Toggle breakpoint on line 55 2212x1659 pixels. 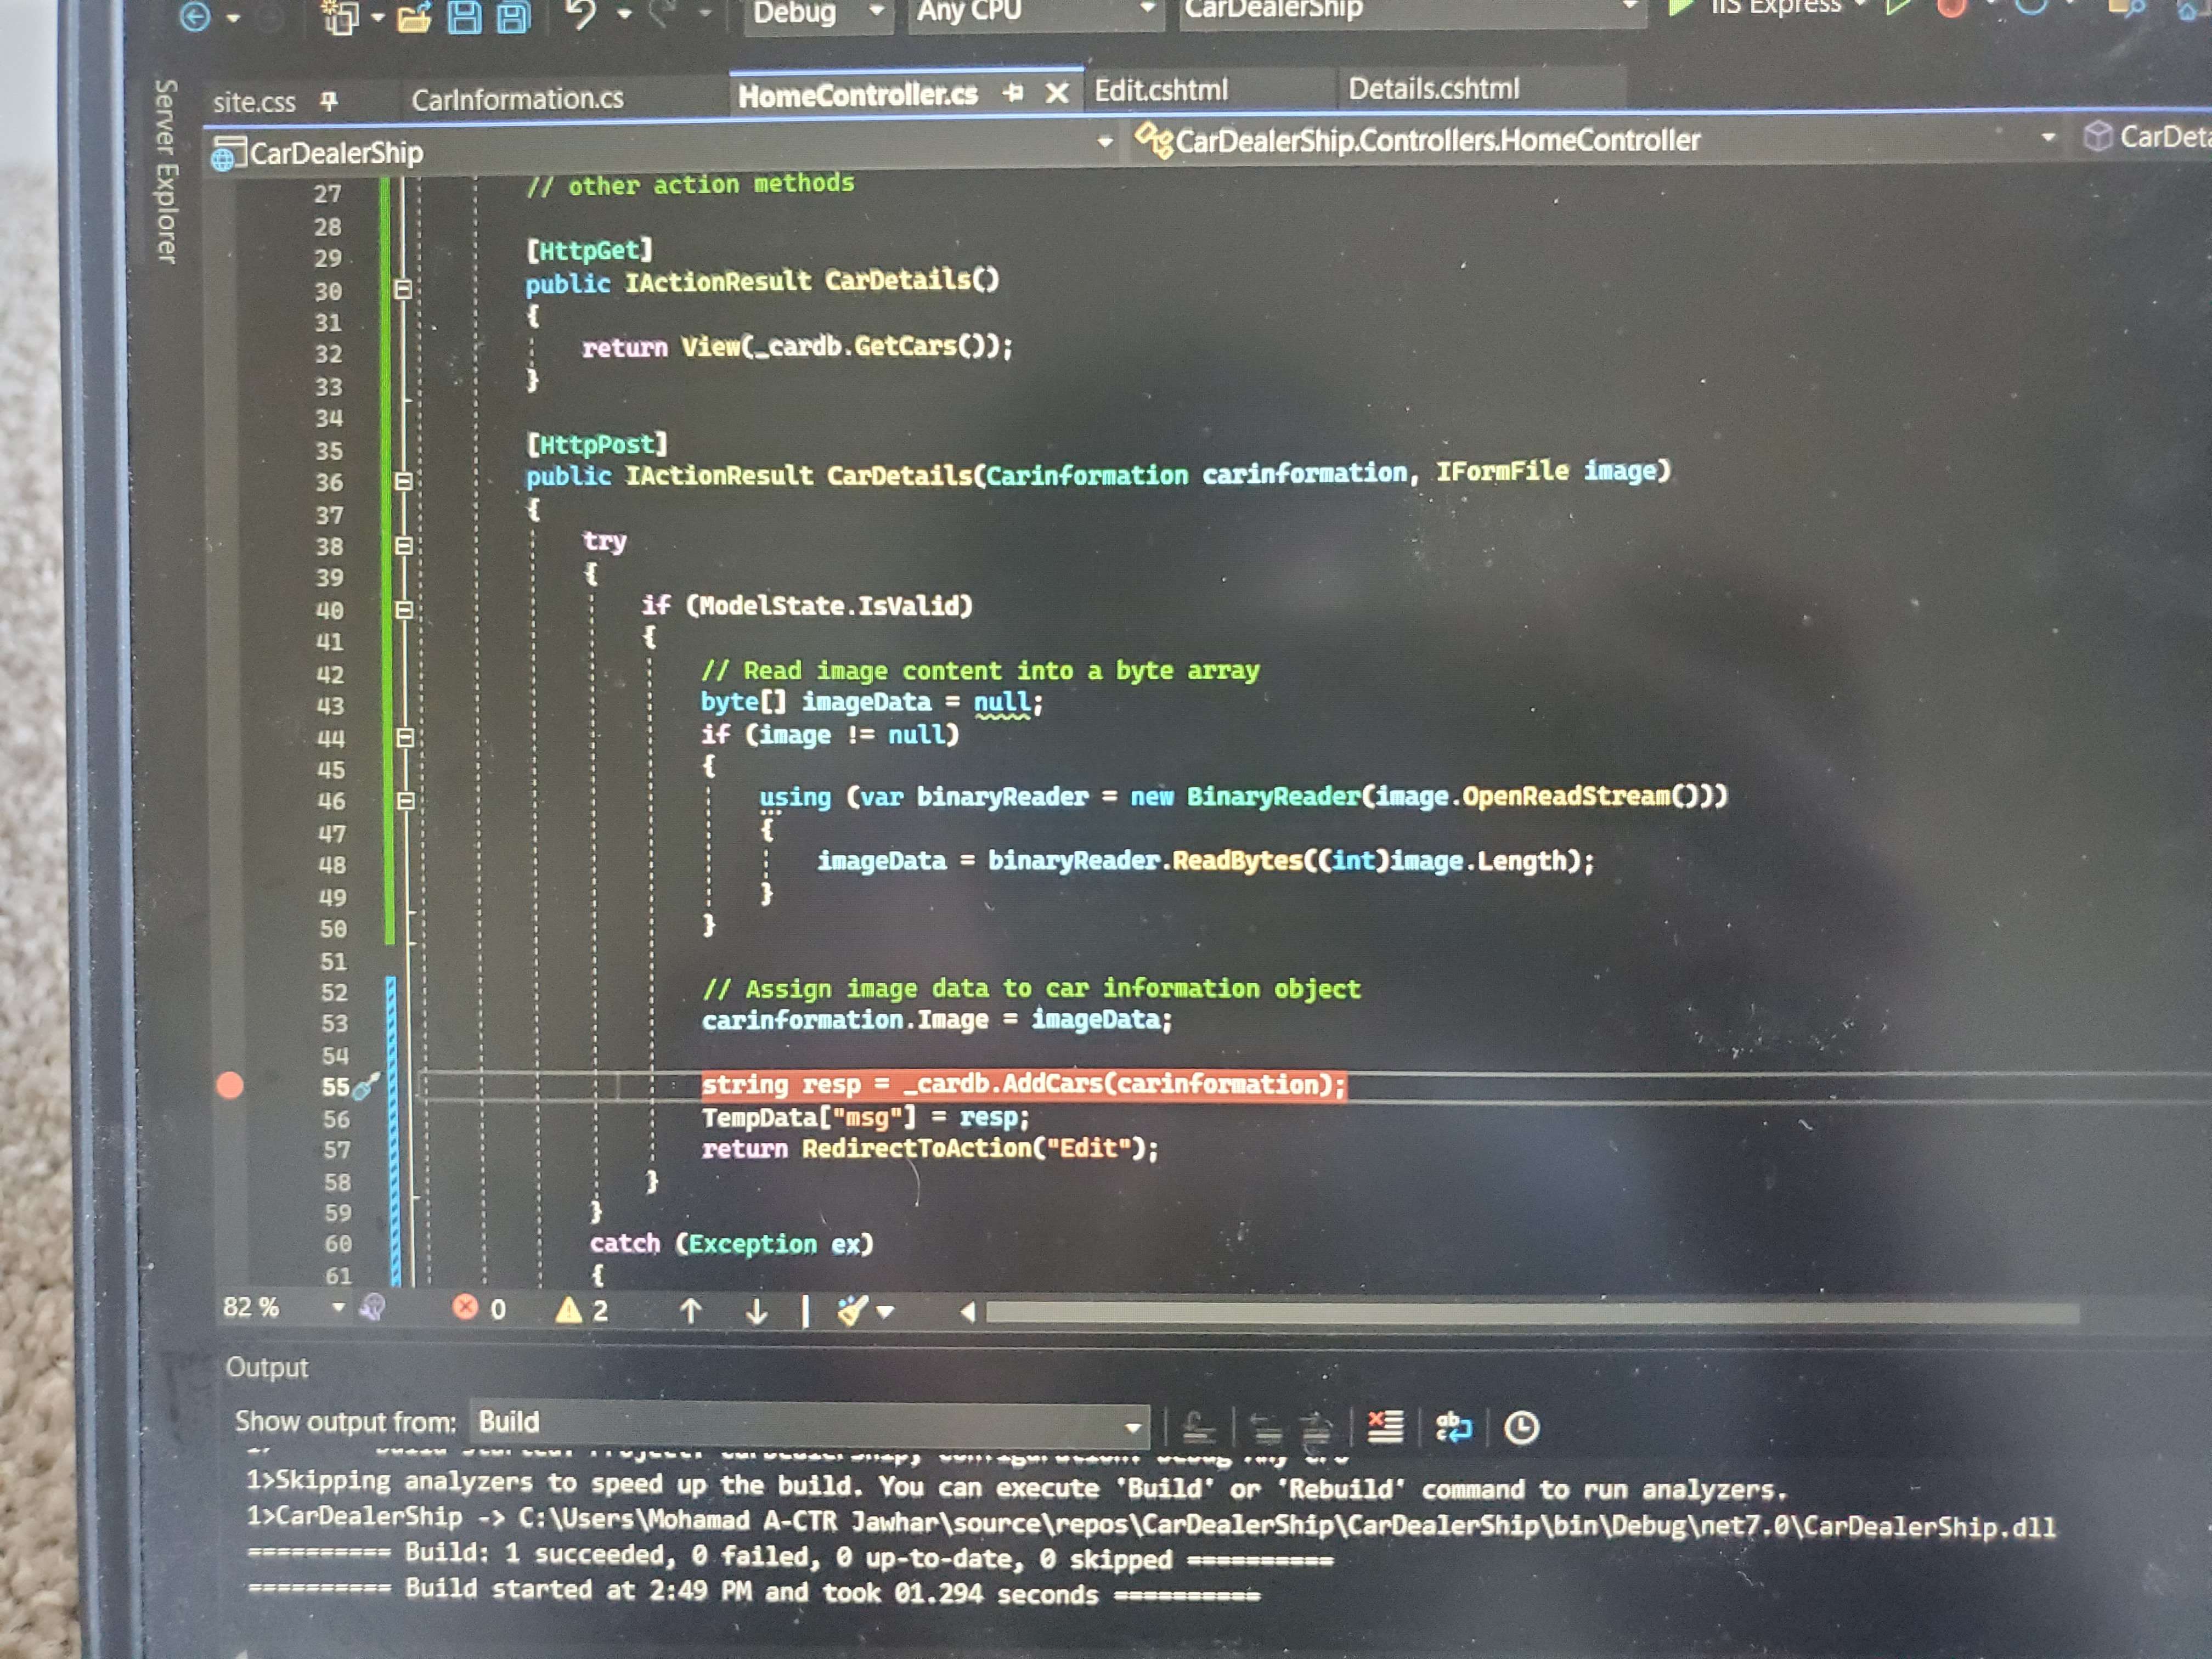tap(230, 1086)
